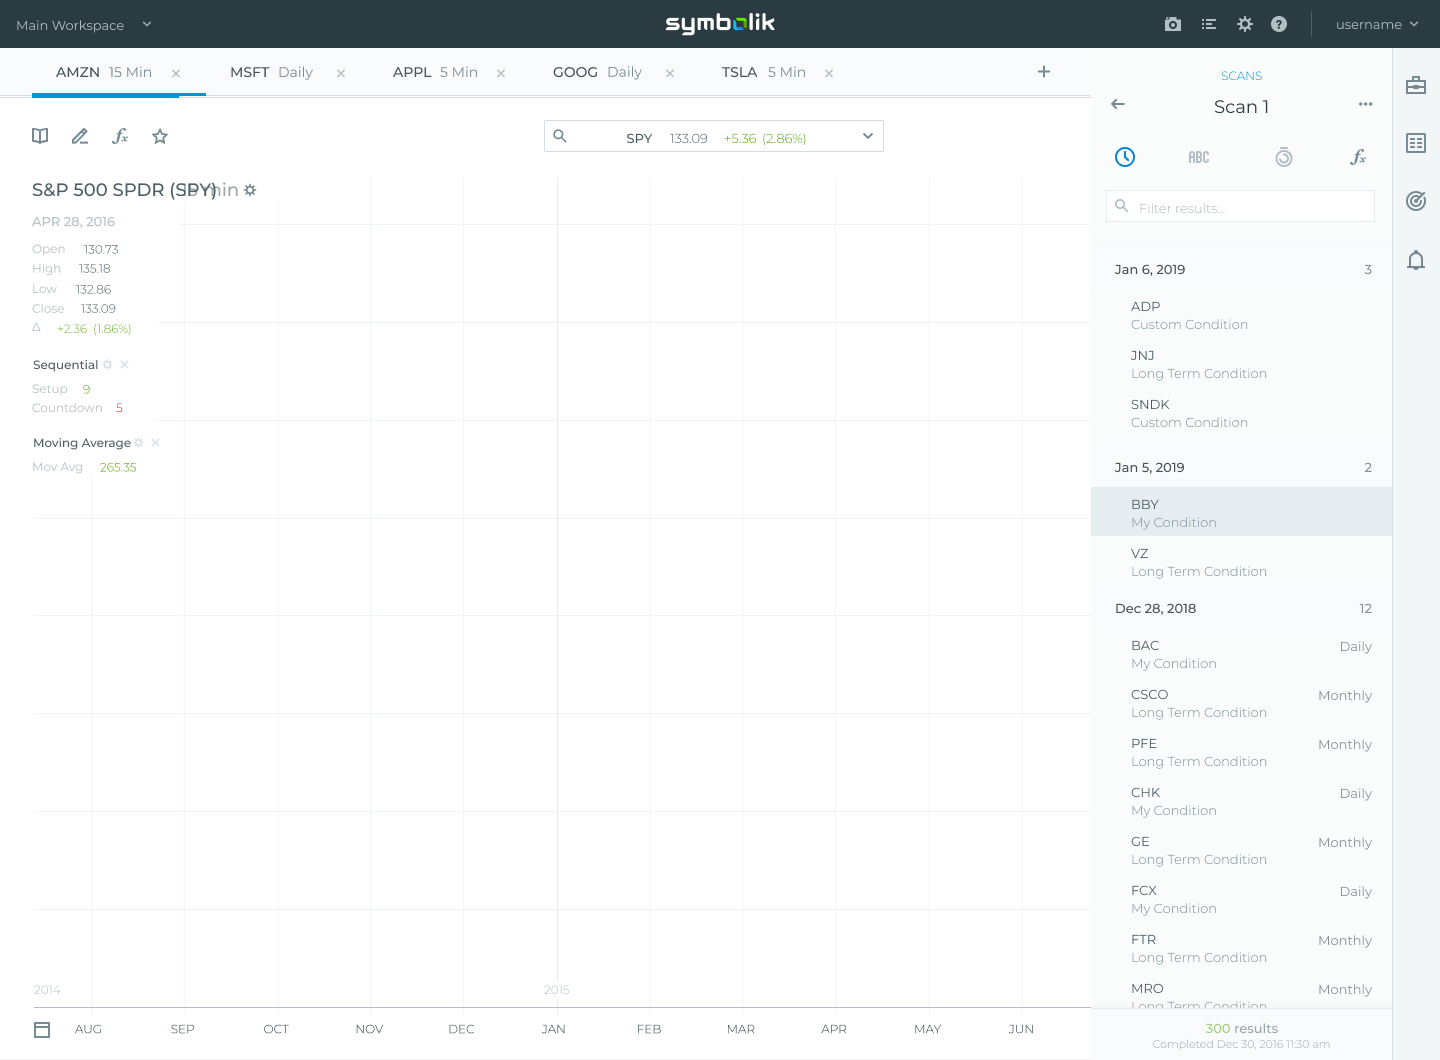The image size is (1440, 1060).
Task: Close the GOOG tab
Action: (670, 73)
